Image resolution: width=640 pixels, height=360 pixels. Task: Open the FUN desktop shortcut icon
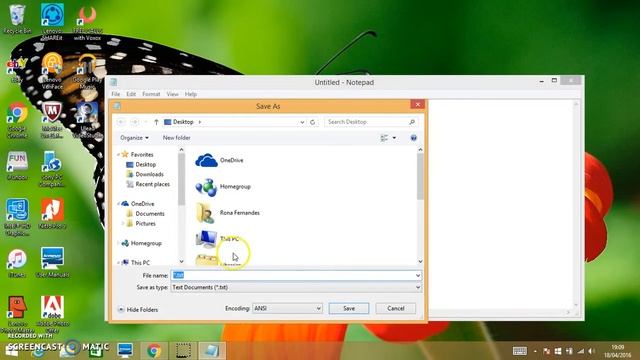17,166
